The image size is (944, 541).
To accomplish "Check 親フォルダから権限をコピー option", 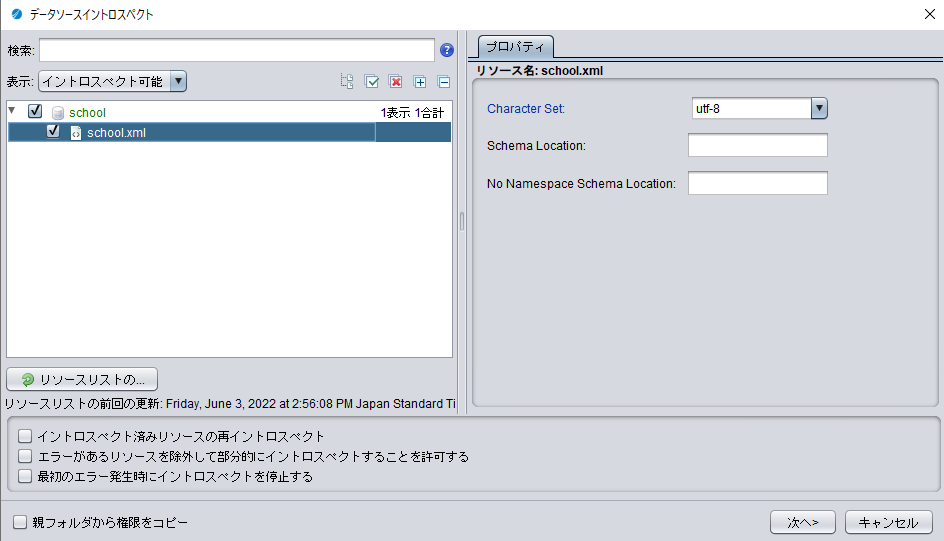I will pos(20,522).
